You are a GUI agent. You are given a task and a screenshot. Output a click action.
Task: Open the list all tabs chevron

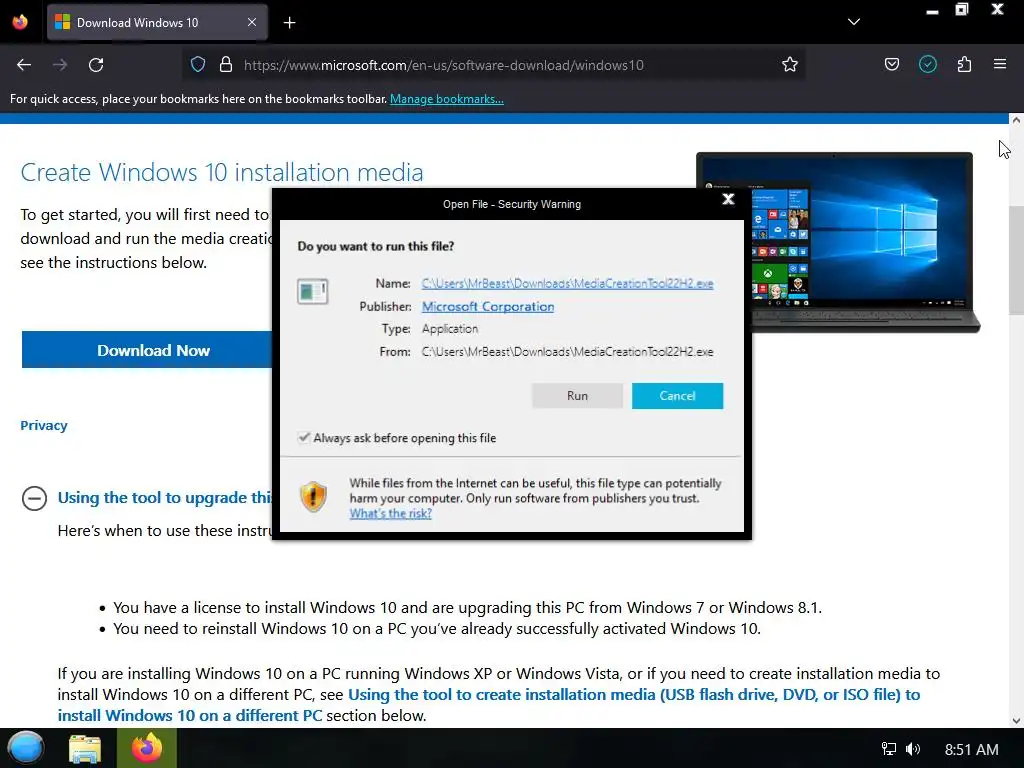(x=854, y=22)
